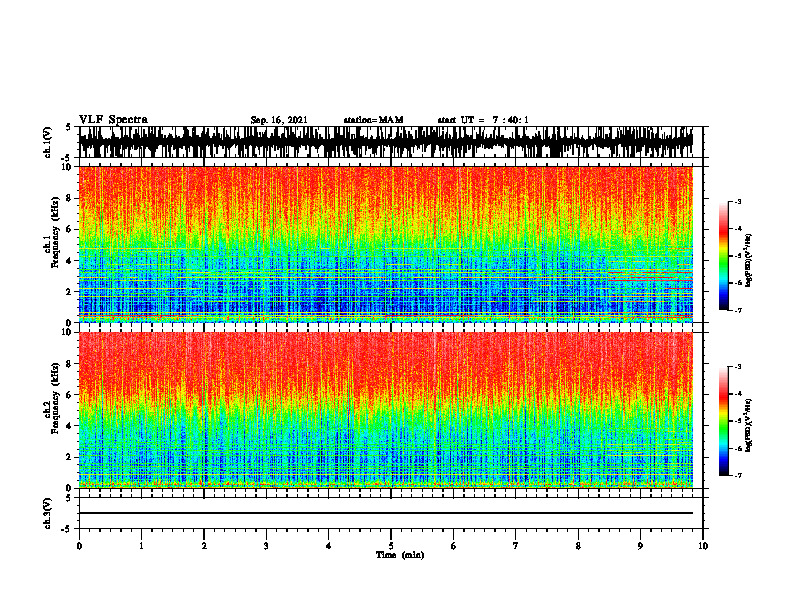
Task: Click the ch.1 color bar PSD unit label
Action: pos(749,261)
